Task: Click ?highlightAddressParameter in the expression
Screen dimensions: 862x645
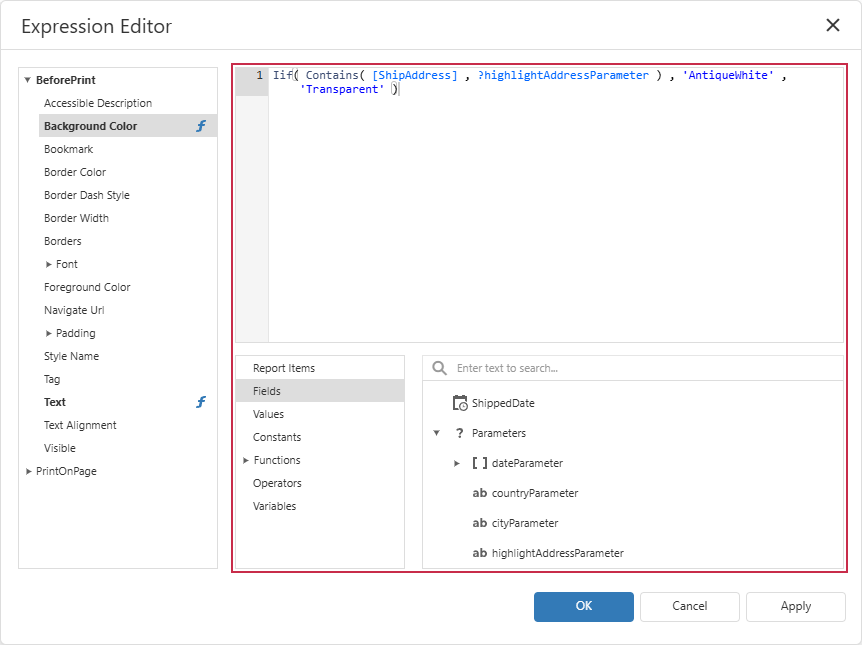Action: click(x=563, y=75)
